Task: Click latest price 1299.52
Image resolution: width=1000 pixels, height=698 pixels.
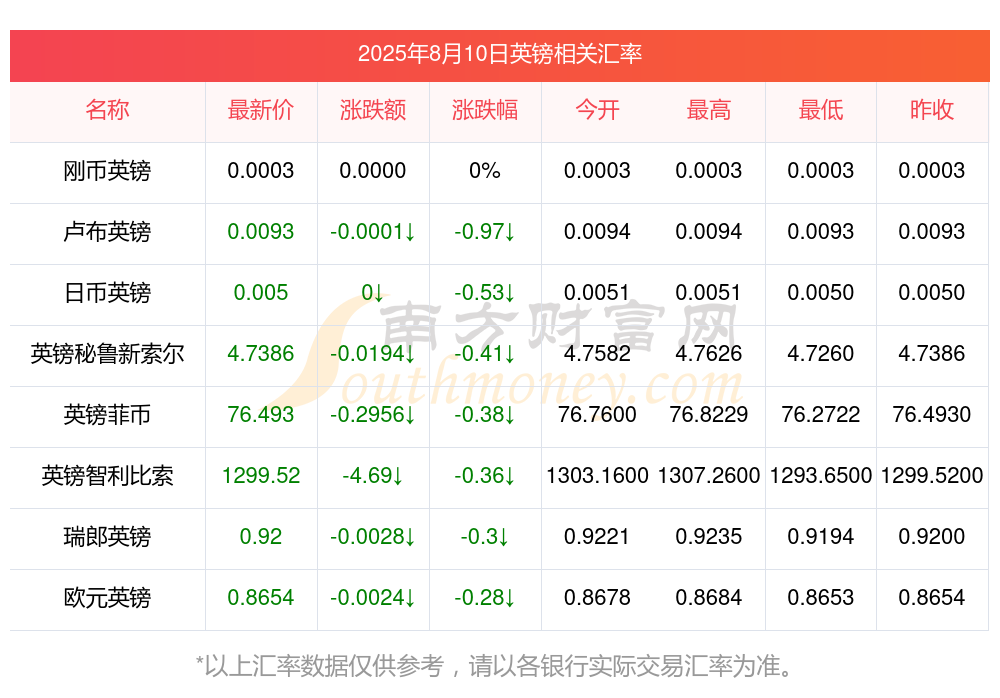Action: (261, 476)
